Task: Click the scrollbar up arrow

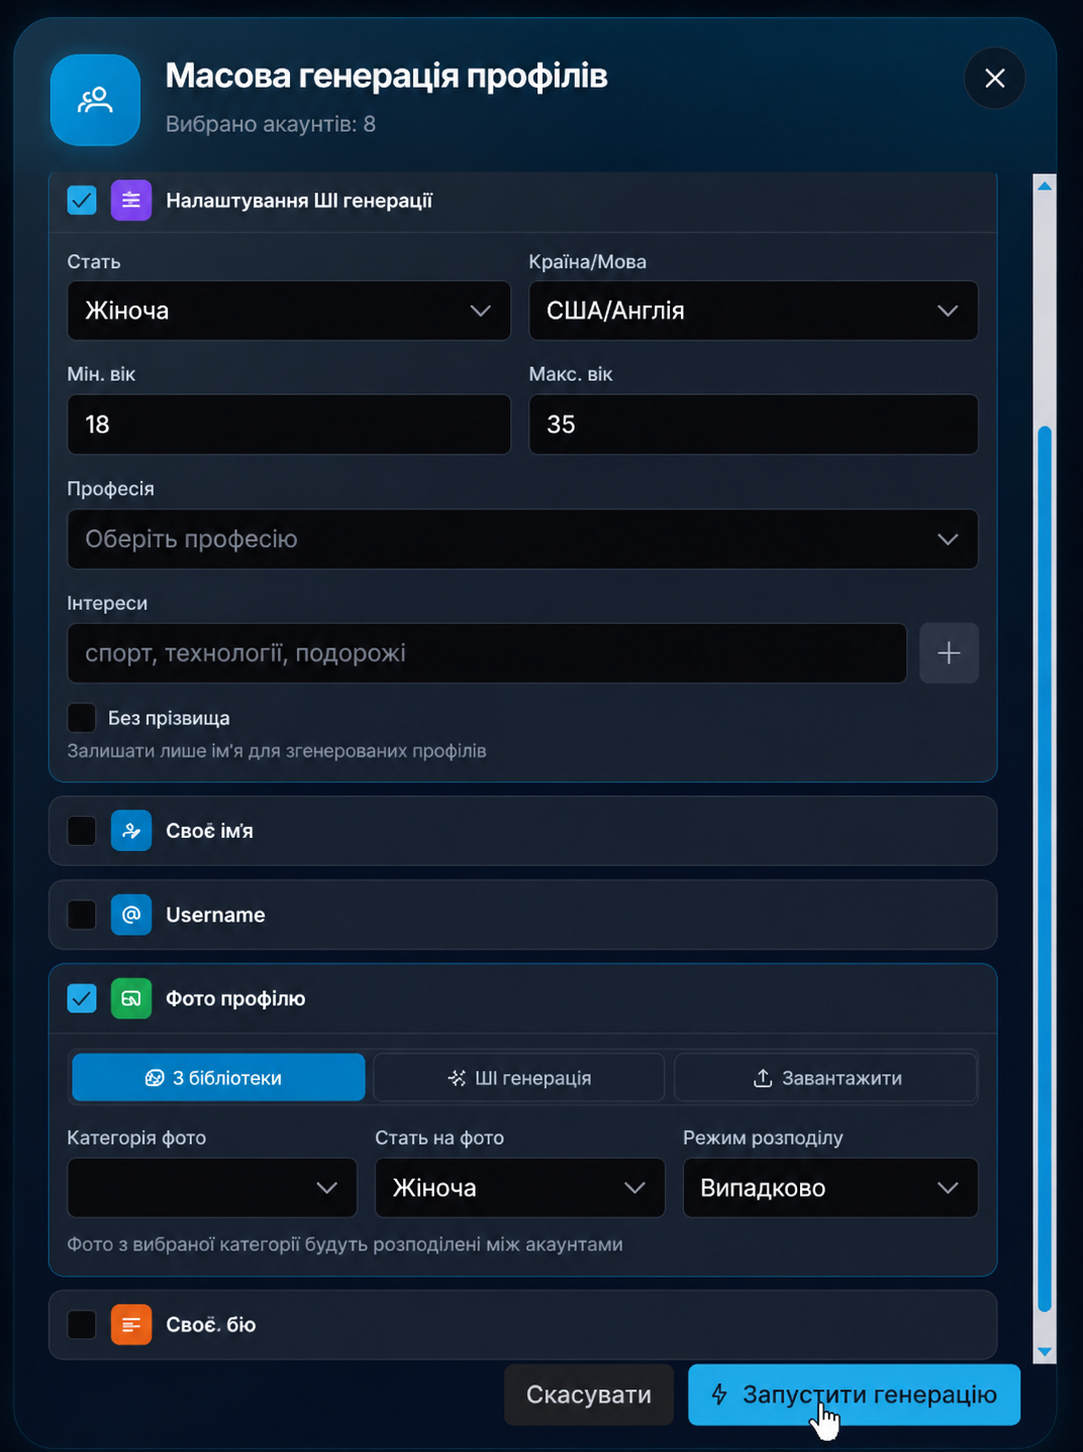Action: (x=1045, y=186)
